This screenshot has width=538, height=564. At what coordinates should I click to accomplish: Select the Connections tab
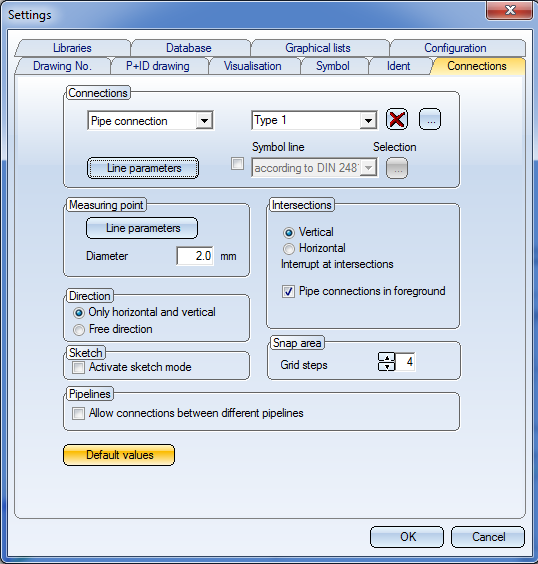[477, 66]
